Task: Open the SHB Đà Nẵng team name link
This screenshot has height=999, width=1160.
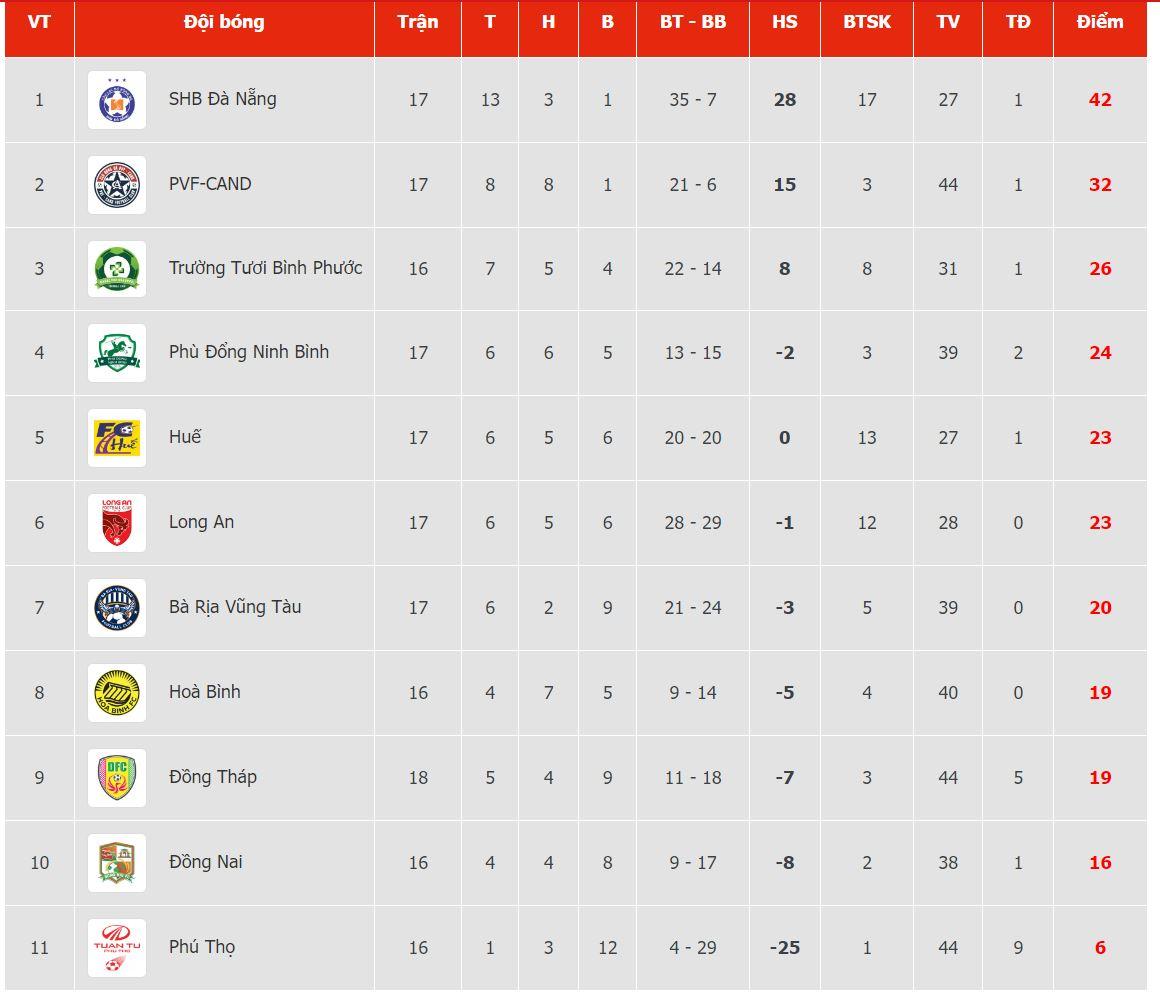Action: (222, 99)
